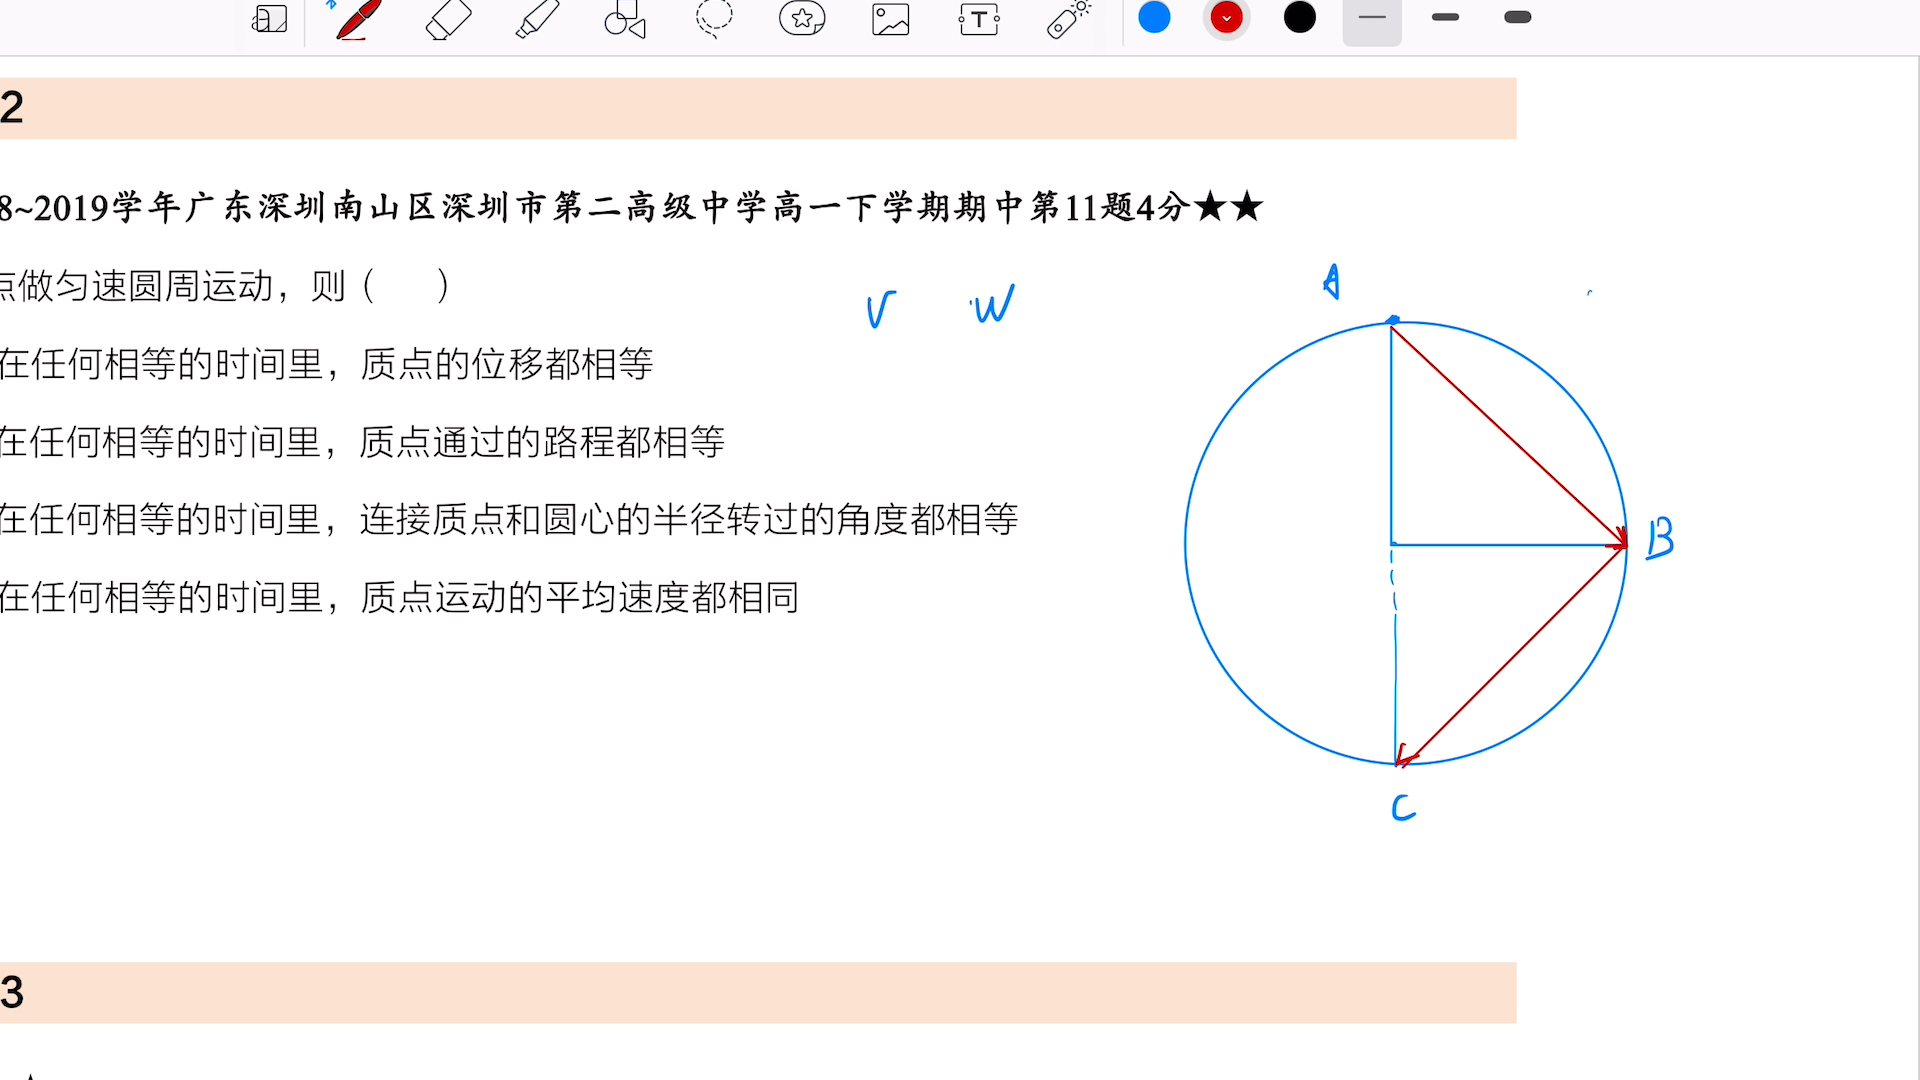The height and width of the screenshot is (1080, 1920).
Task: Select the eraser tool
Action: click(x=448, y=20)
